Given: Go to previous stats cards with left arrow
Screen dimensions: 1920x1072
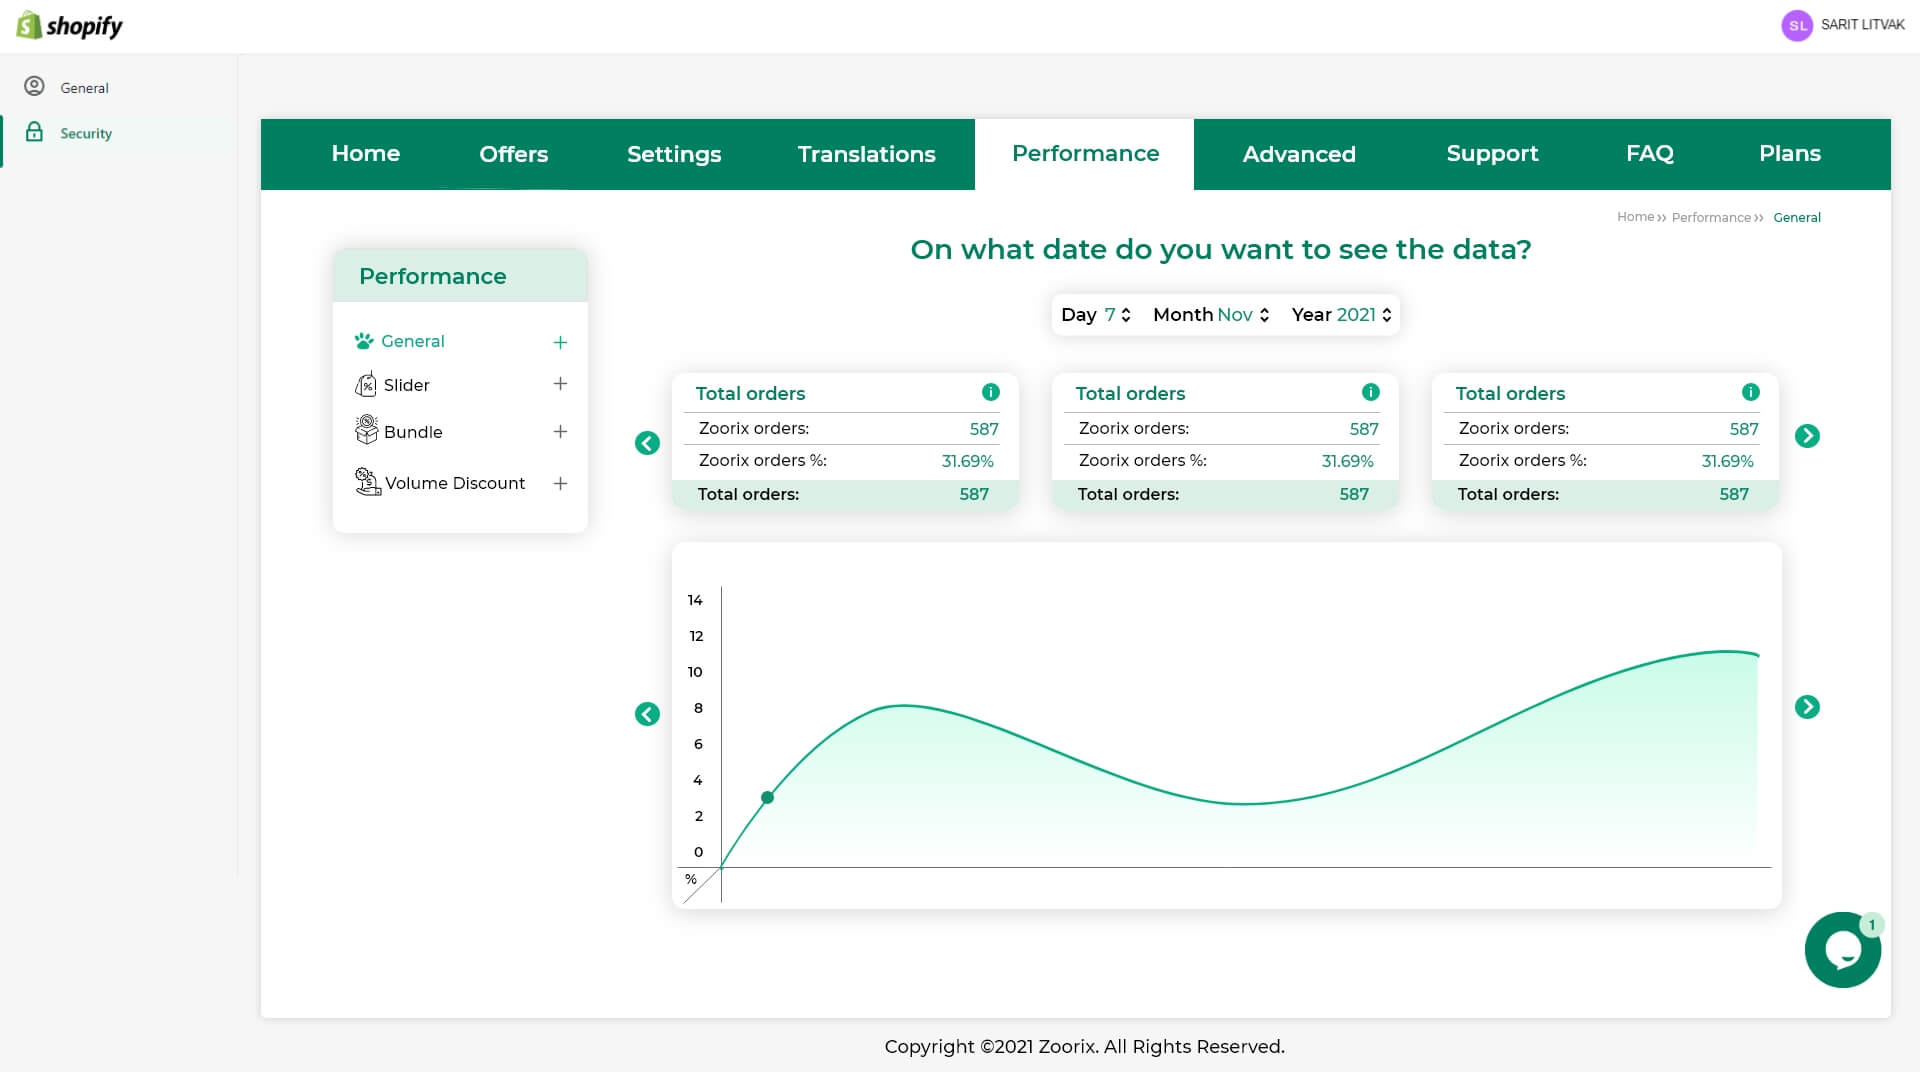Looking at the screenshot, I should point(647,443).
